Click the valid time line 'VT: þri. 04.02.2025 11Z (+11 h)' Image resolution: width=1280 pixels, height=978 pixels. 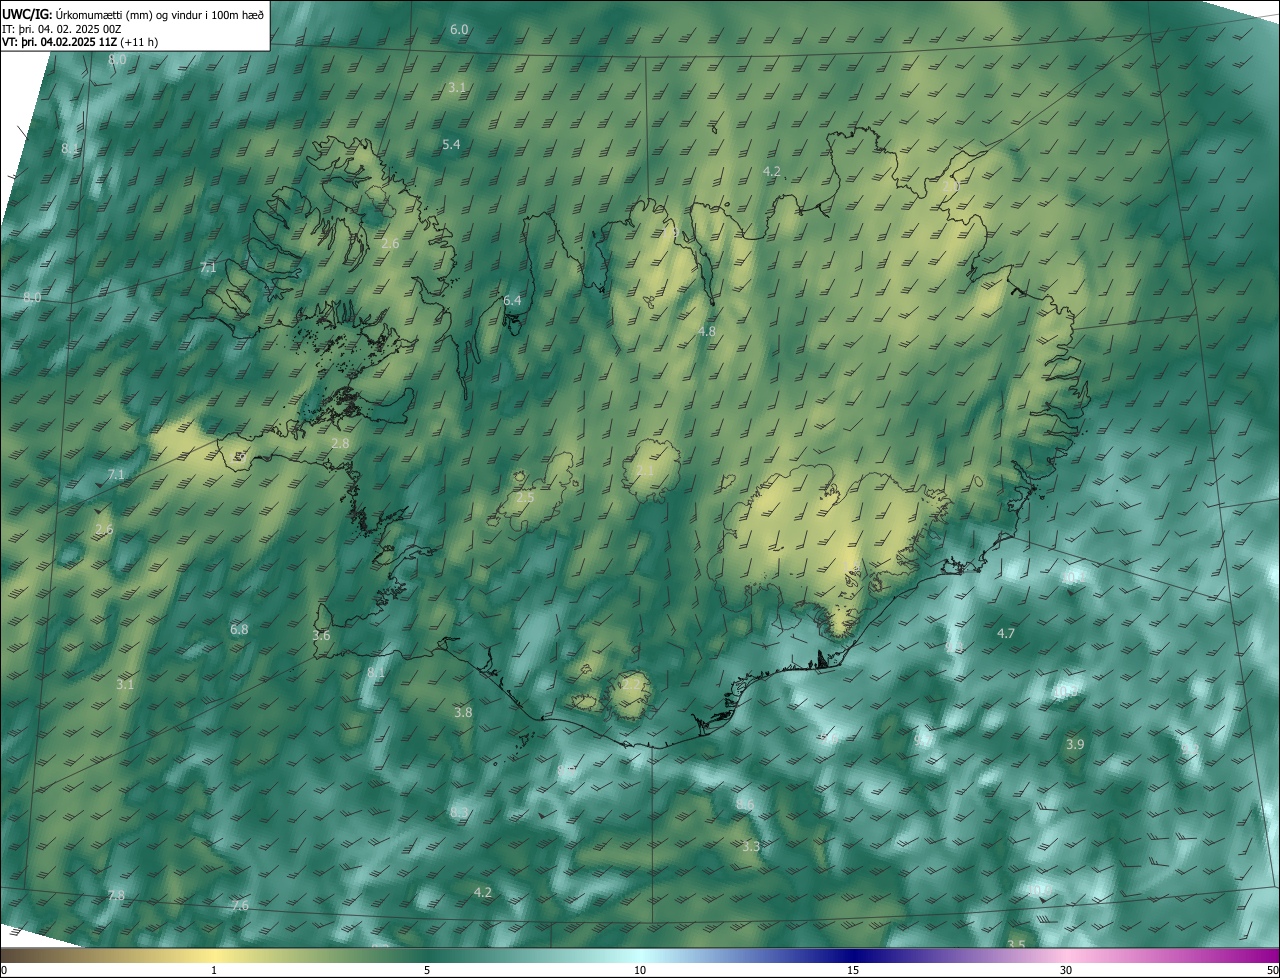pos(80,43)
